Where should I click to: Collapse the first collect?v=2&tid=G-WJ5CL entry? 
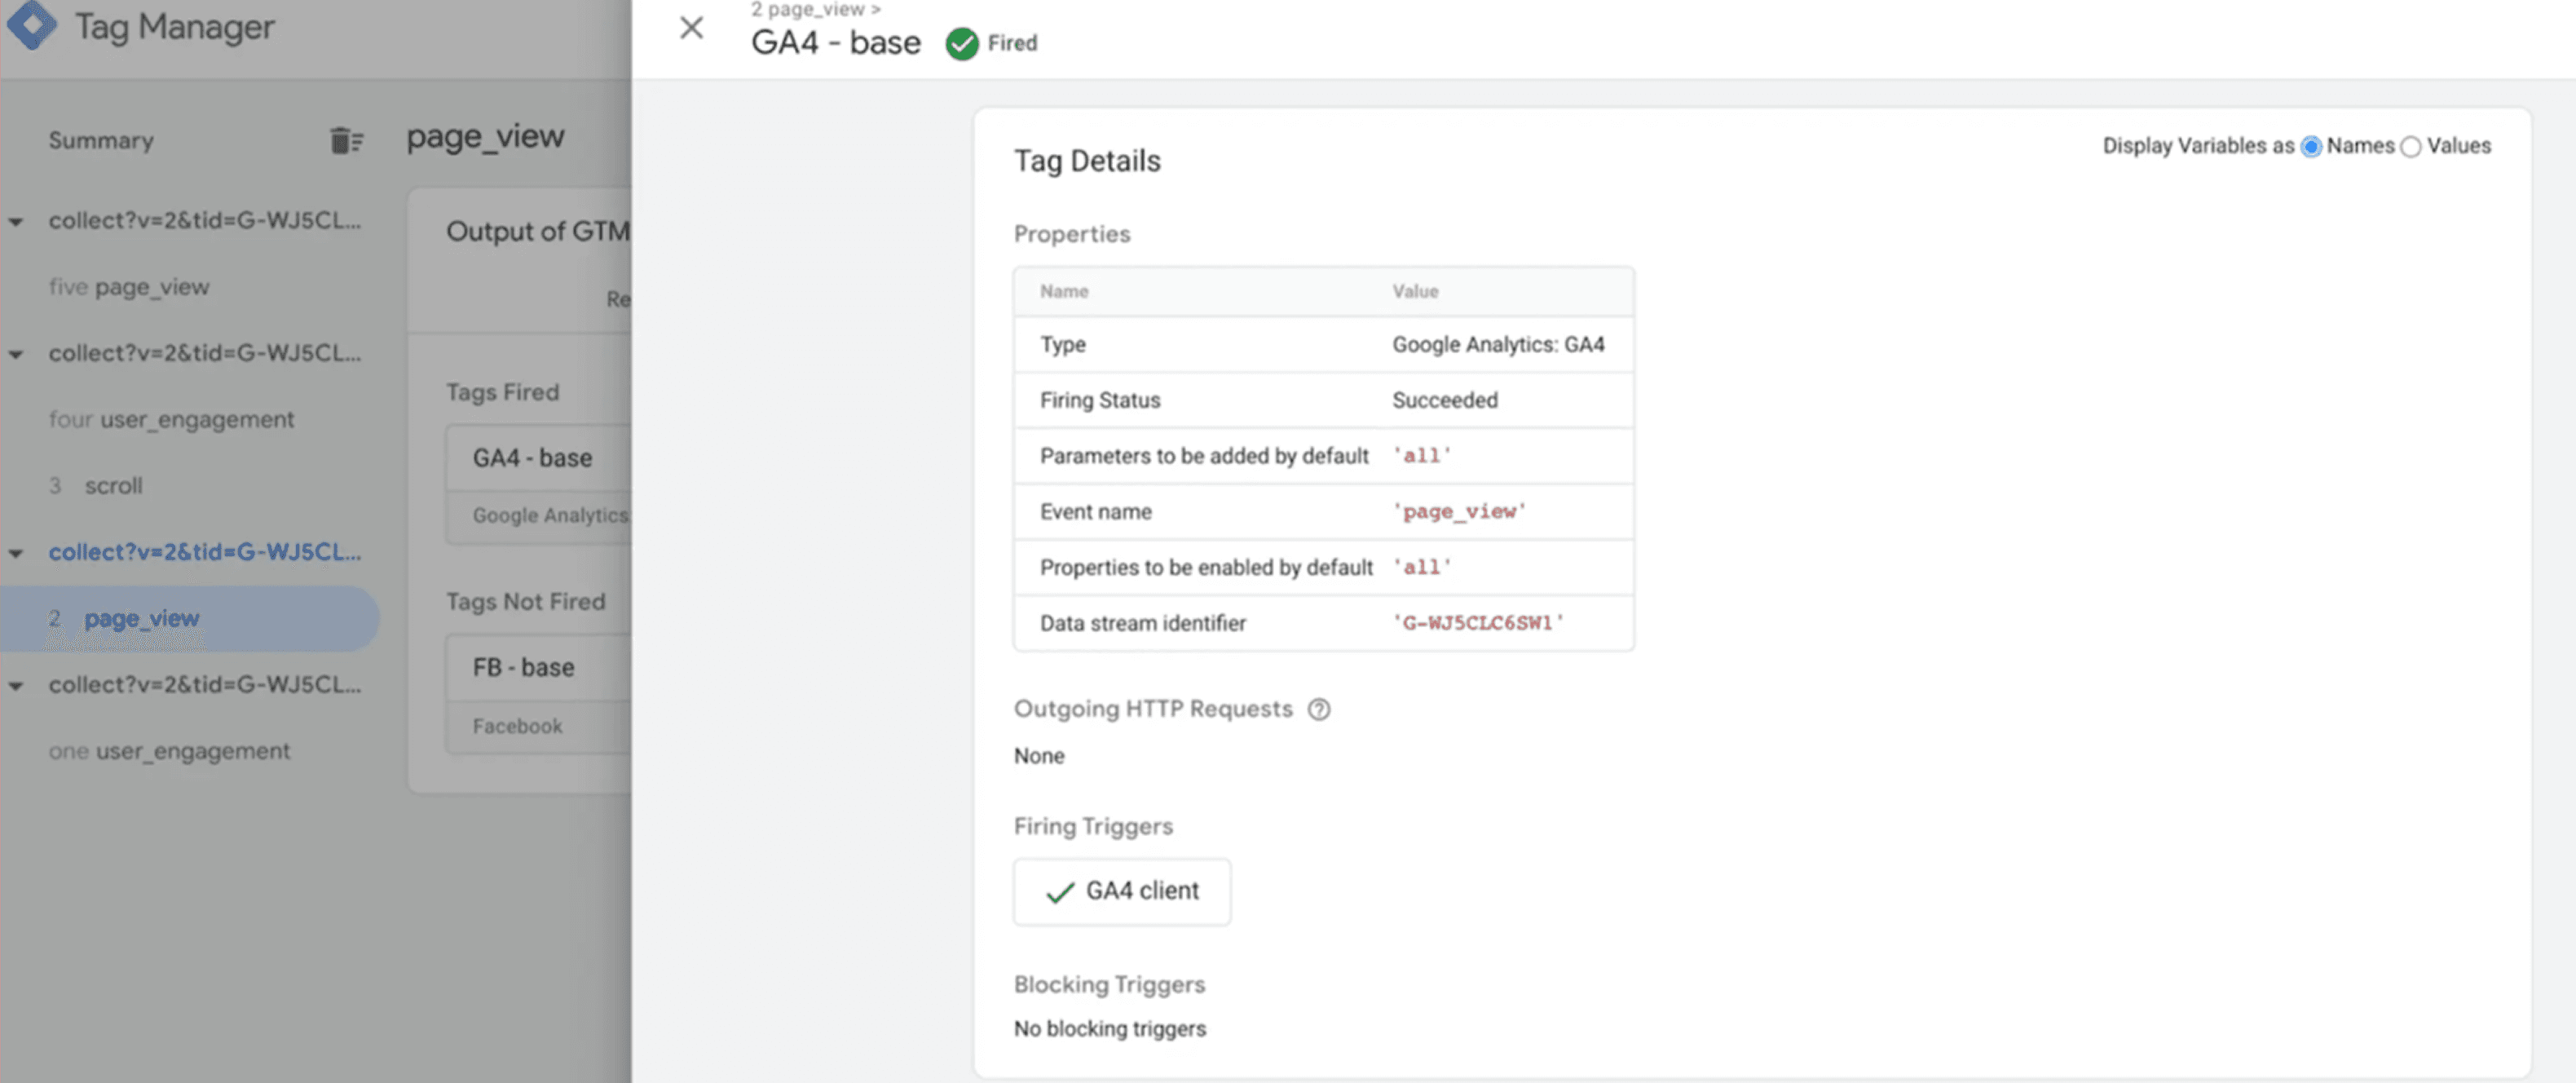pos(15,222)
